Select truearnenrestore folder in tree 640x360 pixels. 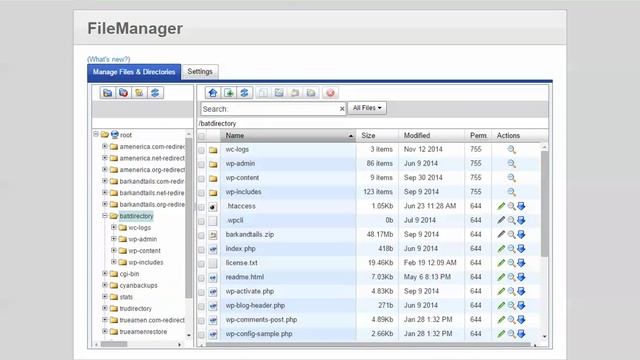143,332
